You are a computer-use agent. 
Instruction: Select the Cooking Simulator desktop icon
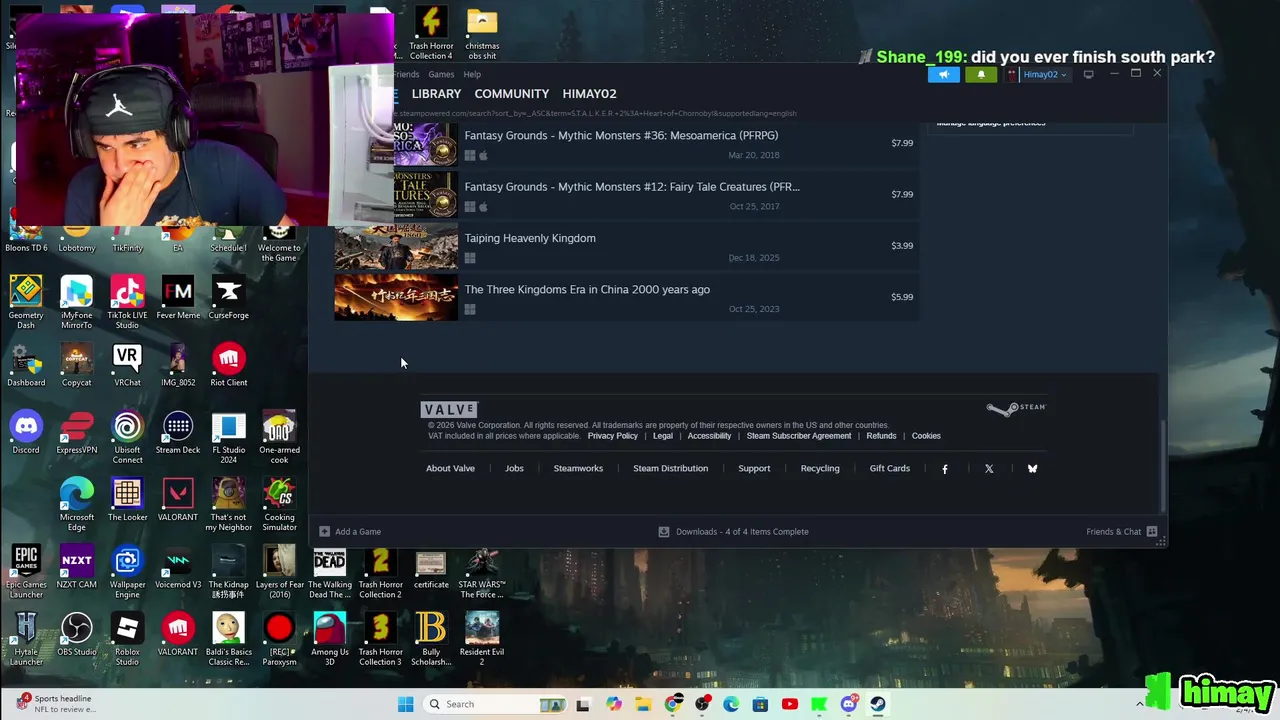pos(279,505)
